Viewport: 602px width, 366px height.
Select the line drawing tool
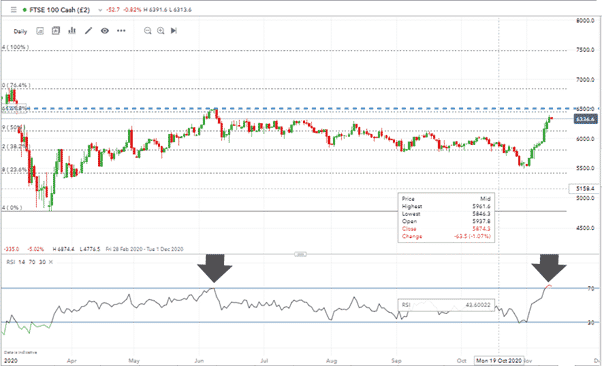click(x=89, y=31)
